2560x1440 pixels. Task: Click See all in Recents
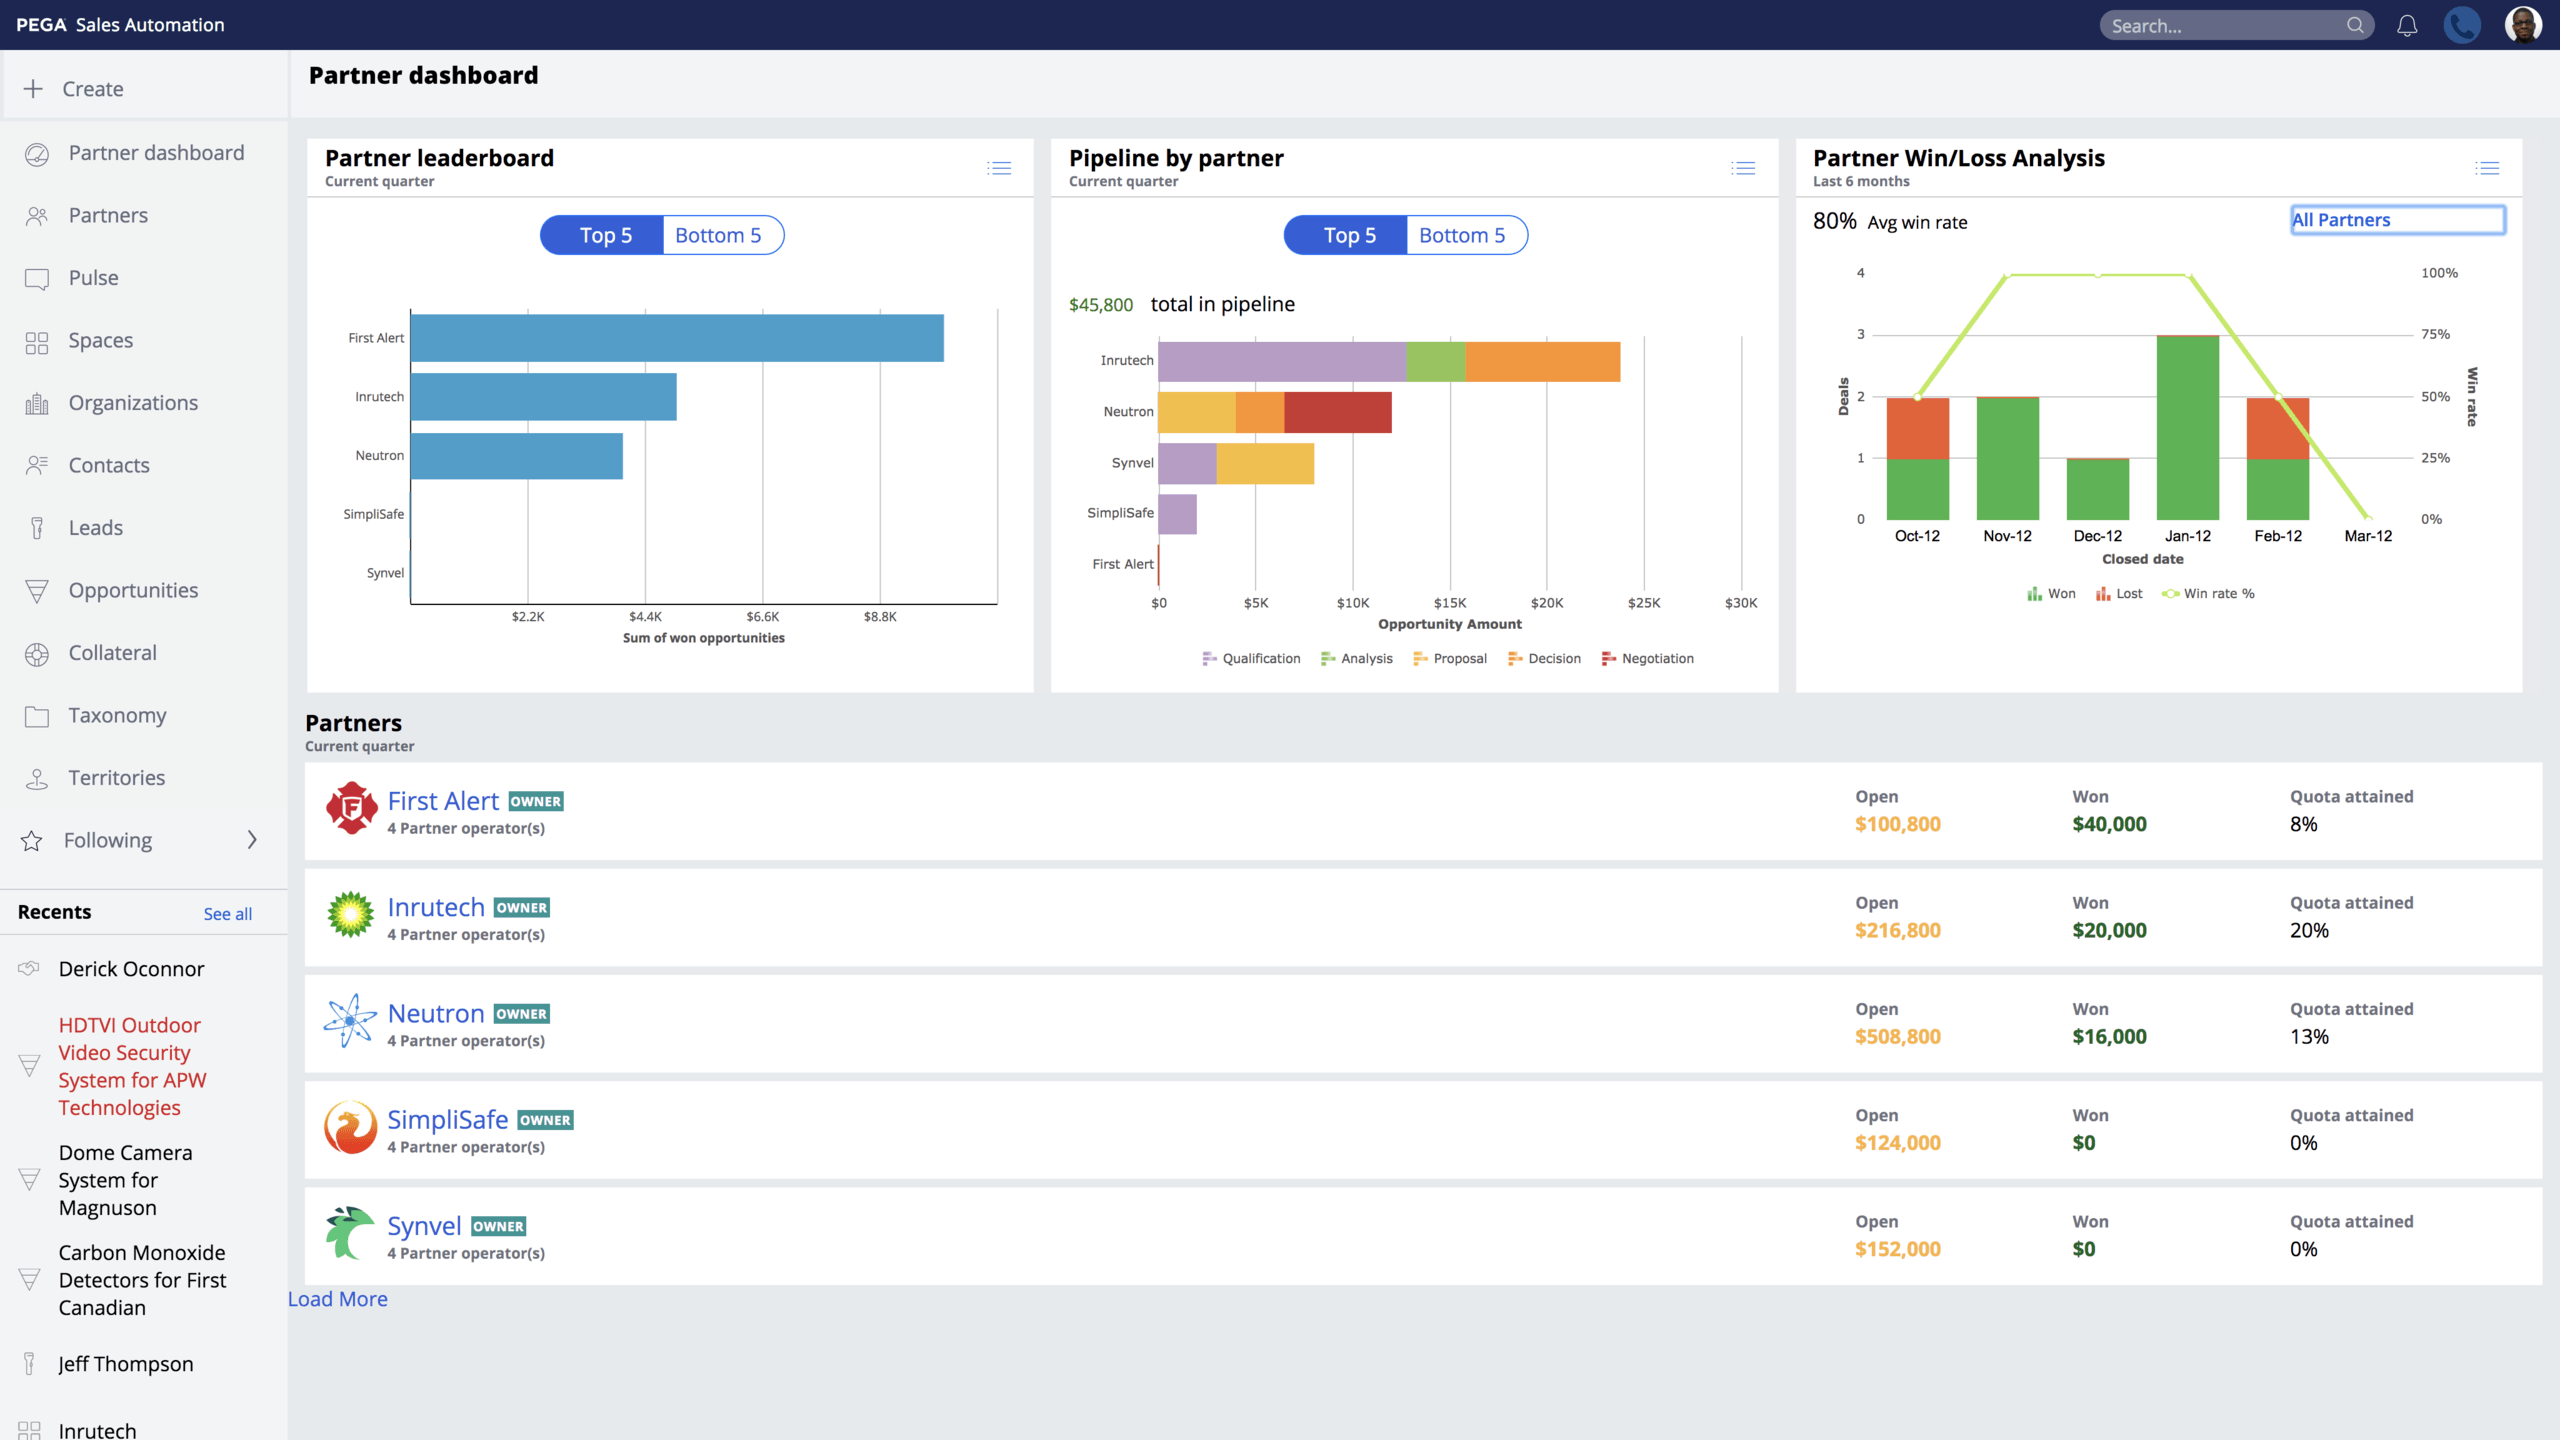227,914
